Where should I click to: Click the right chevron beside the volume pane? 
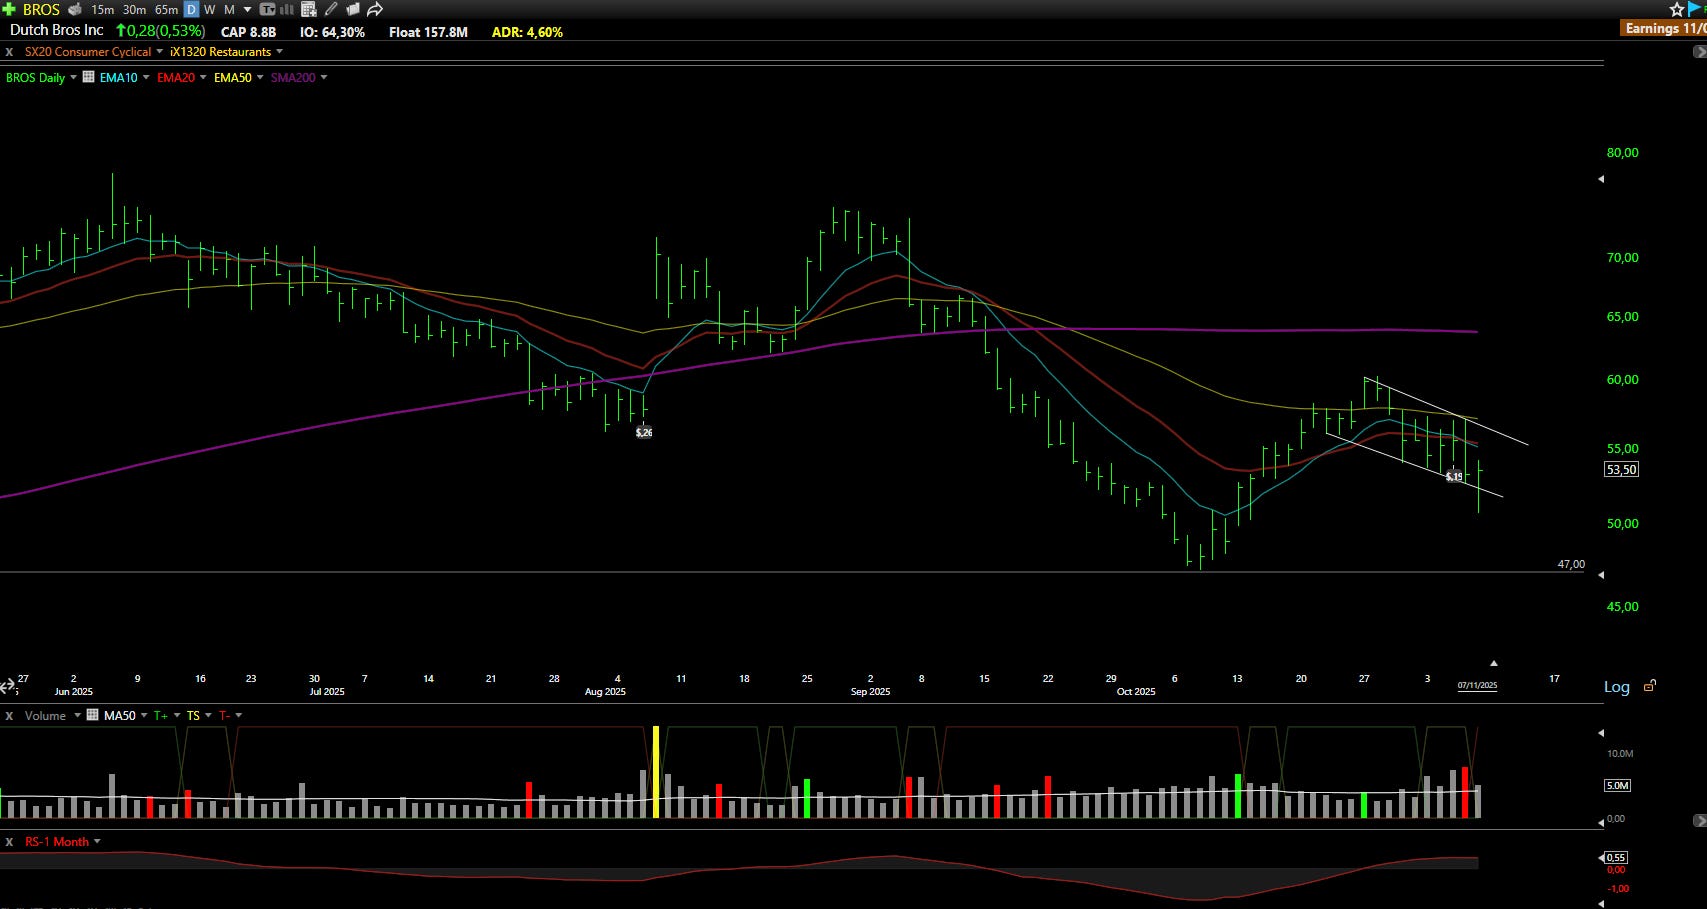pyautogui.click(x=1699, y=820)
